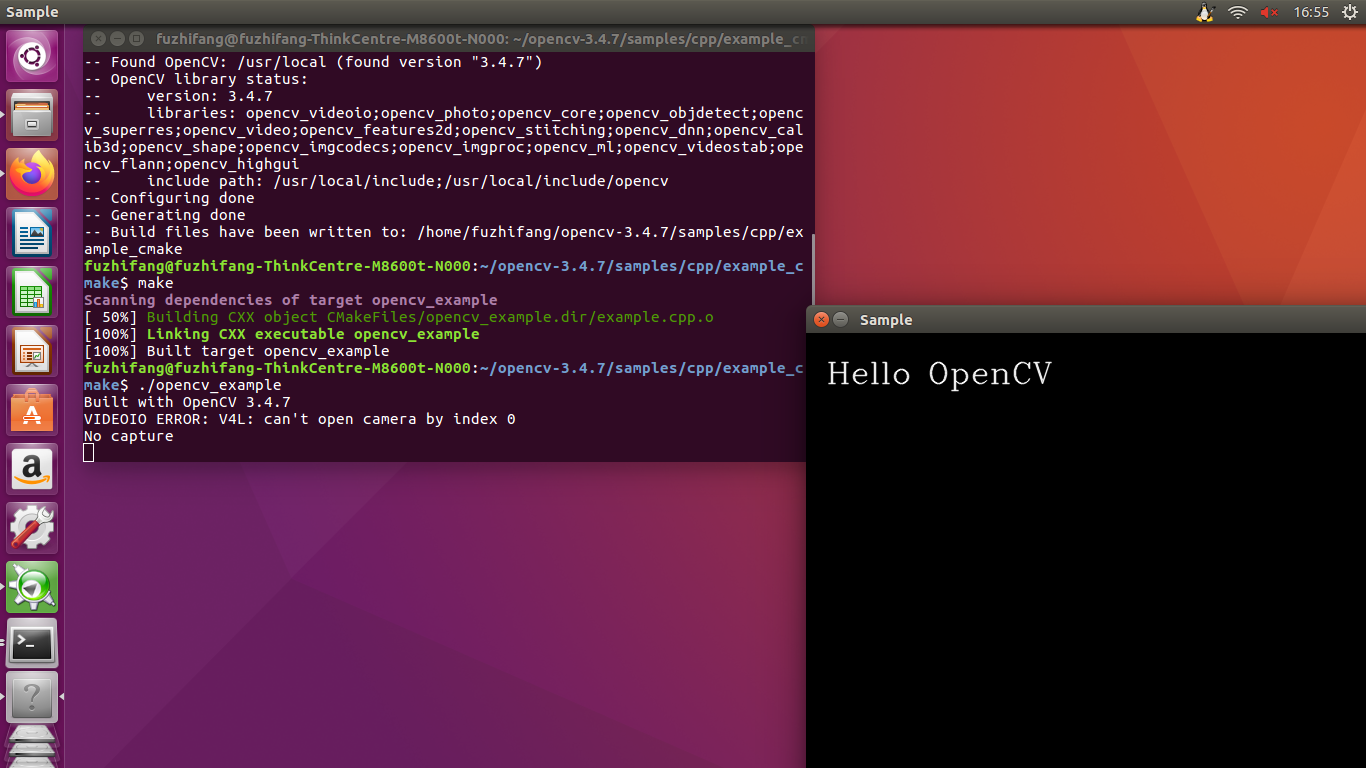Click the 'Built target opencv_example' line
The image size is (1366, 768).
point(237,351)
